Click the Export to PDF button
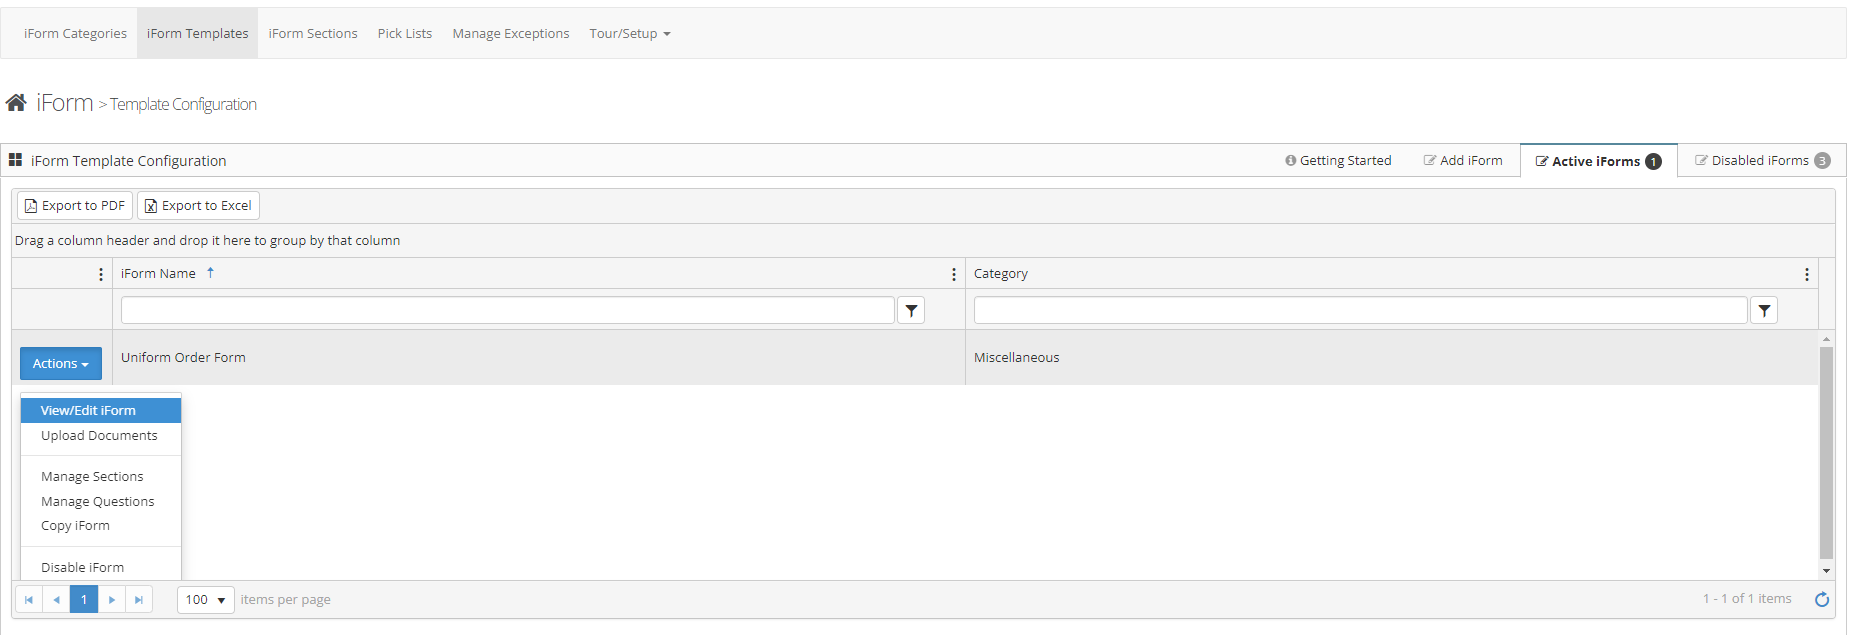Screen dimensions: 1854x635 [73, 205]
